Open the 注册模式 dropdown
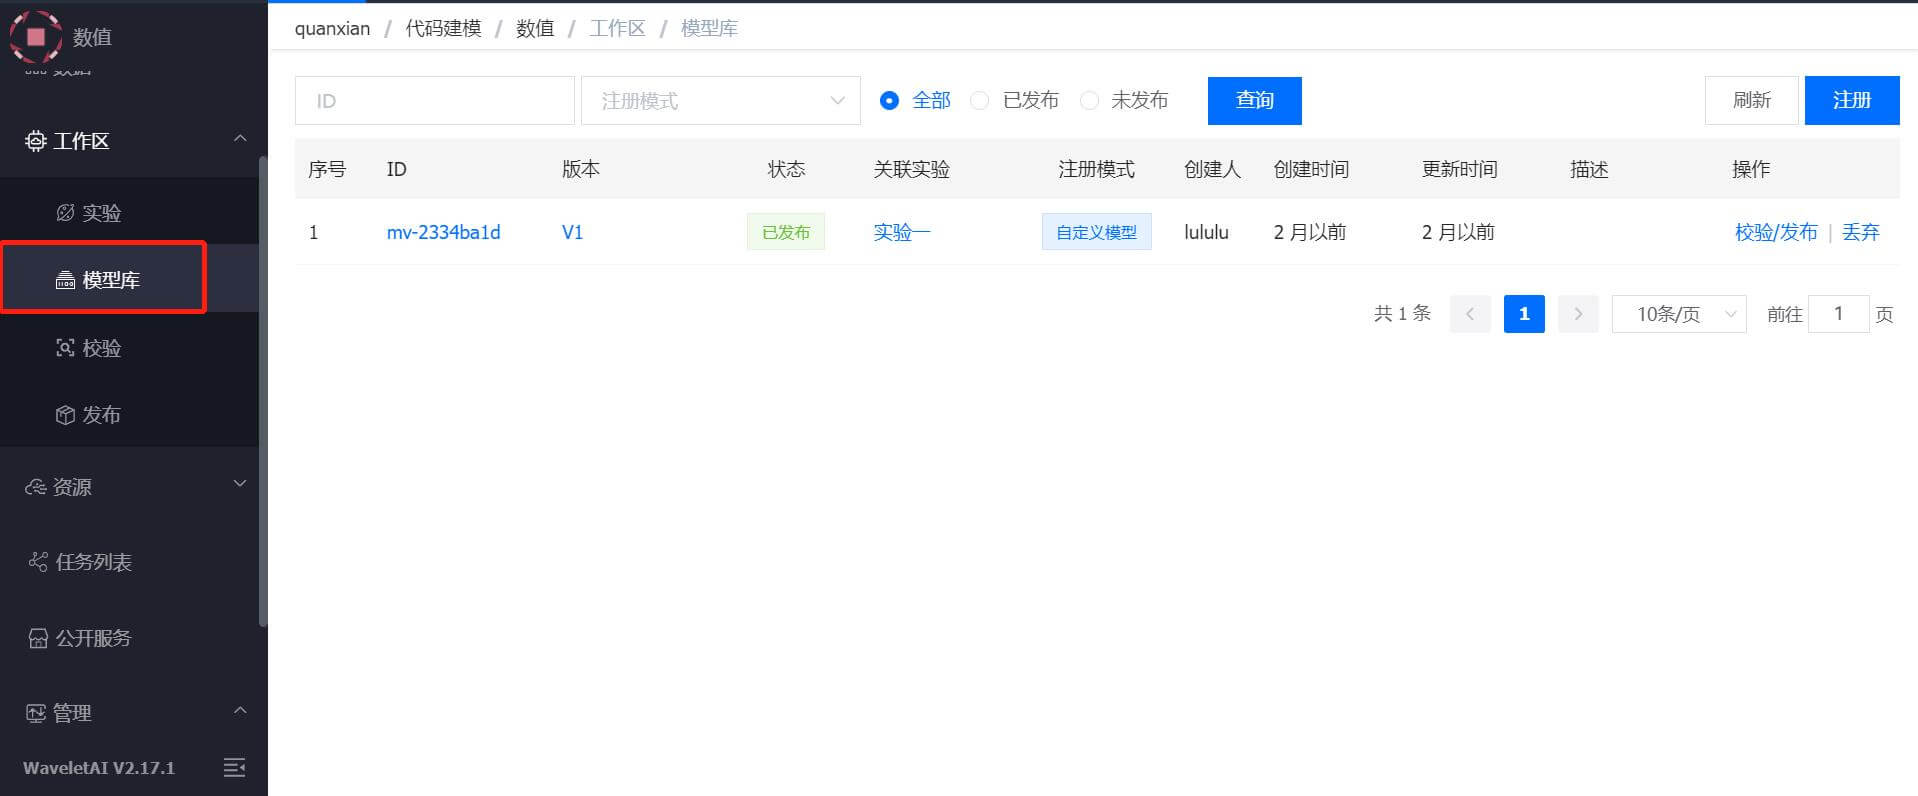This screenshot has height=796, width=1918. (x=720, y=101)
